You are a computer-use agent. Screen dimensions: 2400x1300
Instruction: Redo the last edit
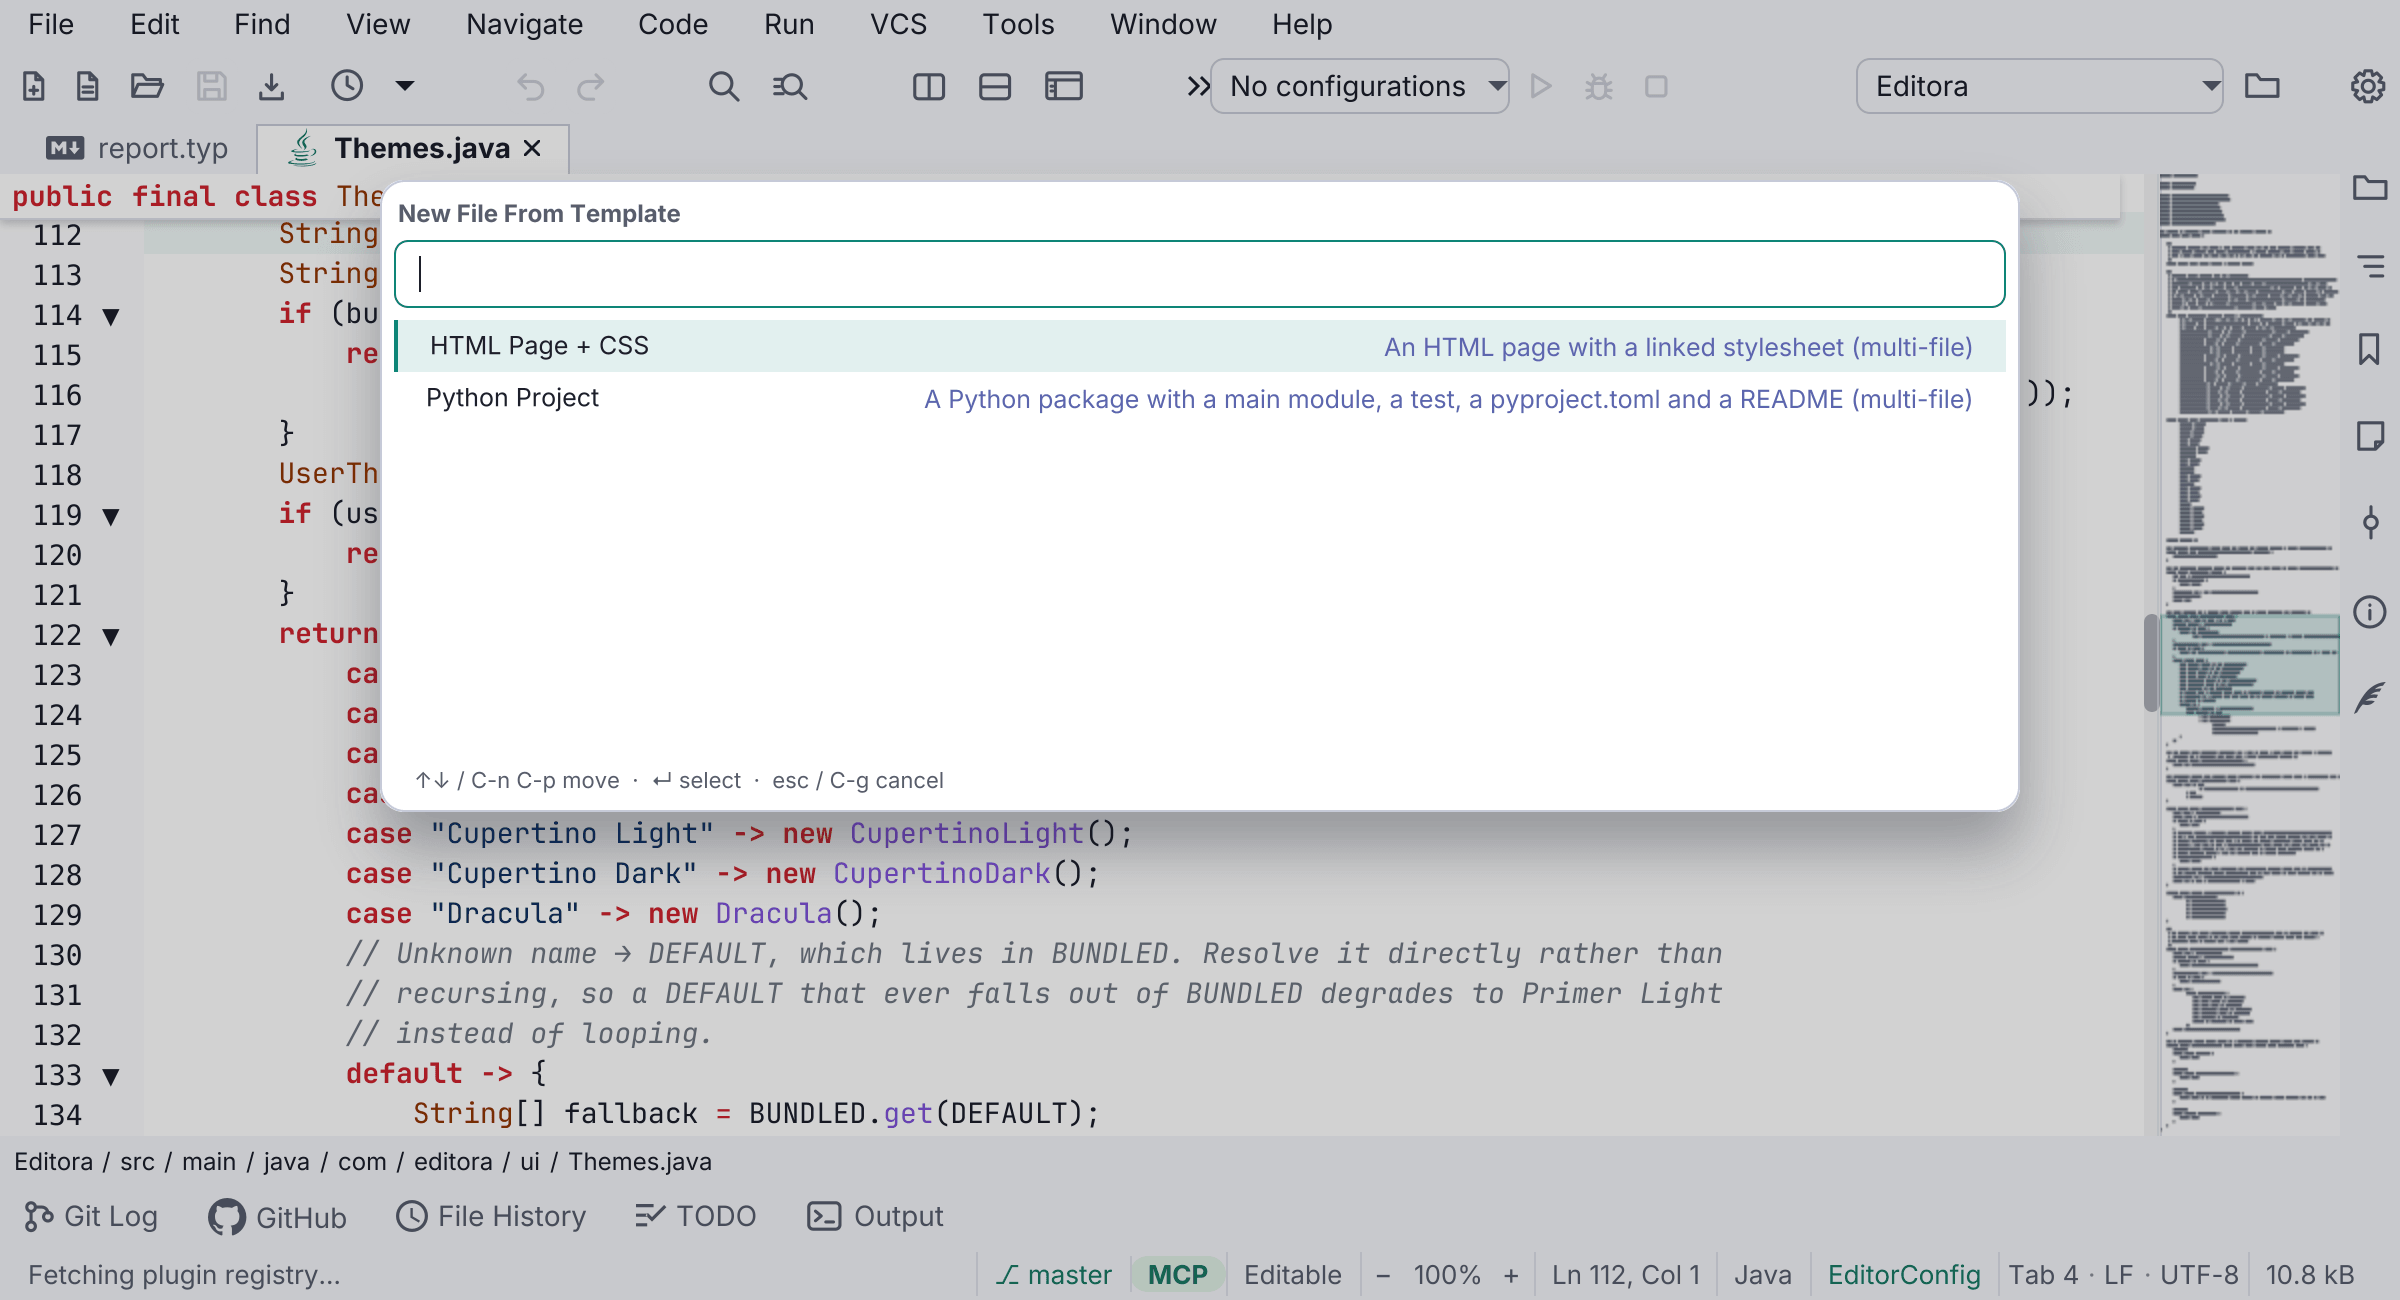point(591,87)
